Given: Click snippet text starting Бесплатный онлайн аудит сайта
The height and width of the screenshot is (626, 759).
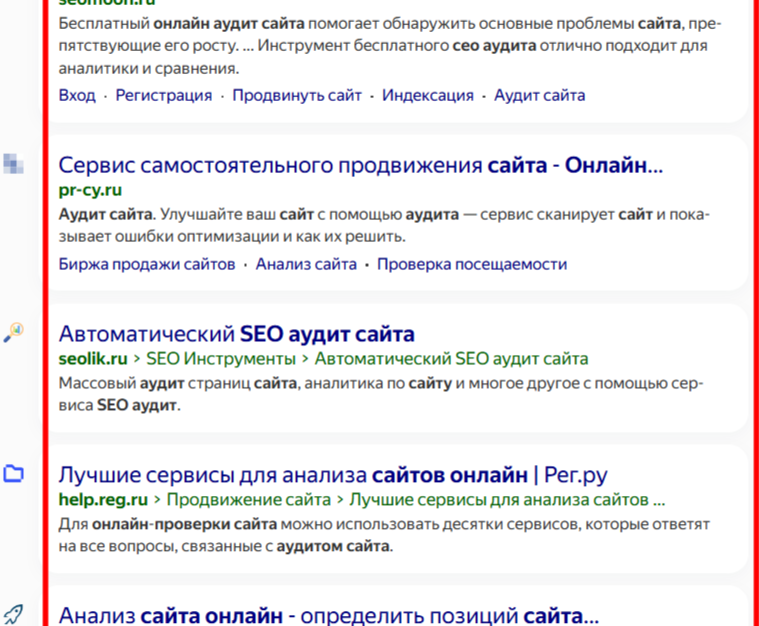Looking at the screenshot, I should (390, 46).
